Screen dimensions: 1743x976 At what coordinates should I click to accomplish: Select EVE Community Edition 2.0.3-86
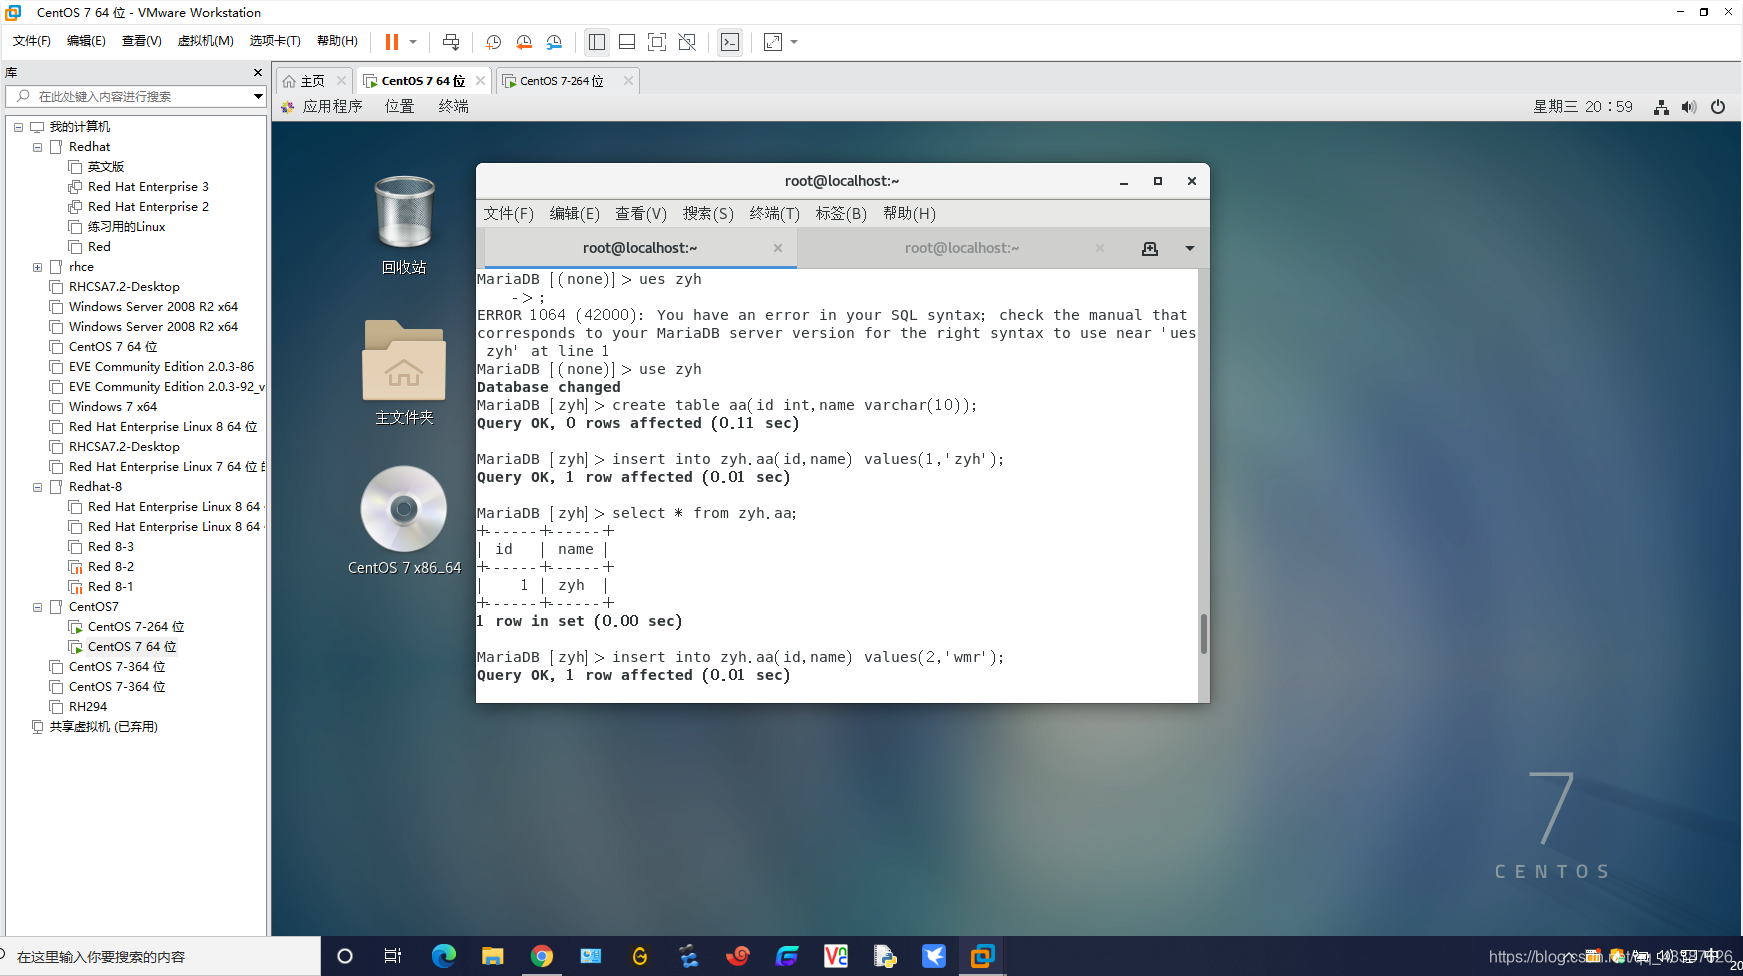click(x=161, y=367)
